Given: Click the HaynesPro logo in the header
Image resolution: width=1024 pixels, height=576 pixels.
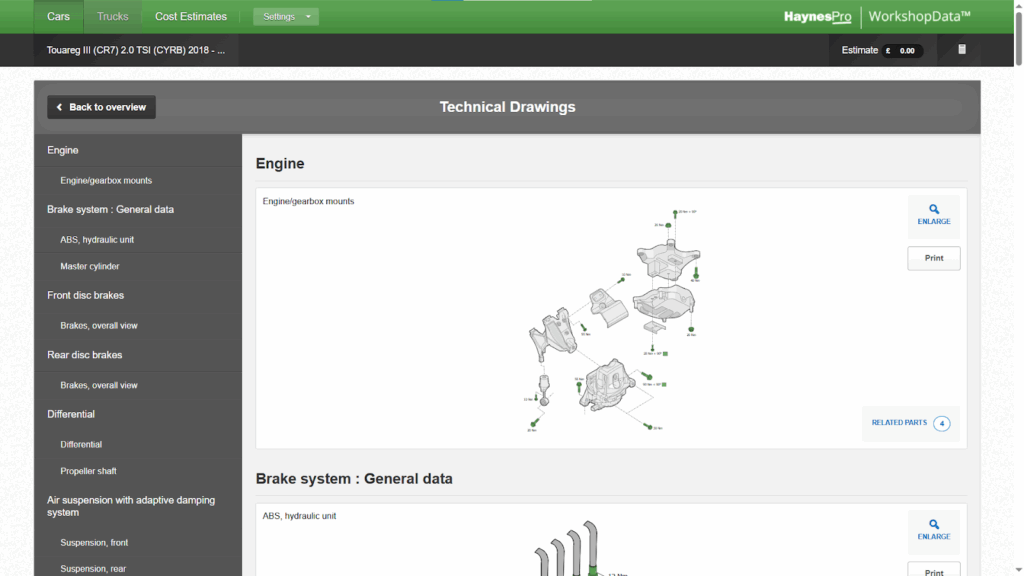Looking at the screenshot, I should (817, 16).
